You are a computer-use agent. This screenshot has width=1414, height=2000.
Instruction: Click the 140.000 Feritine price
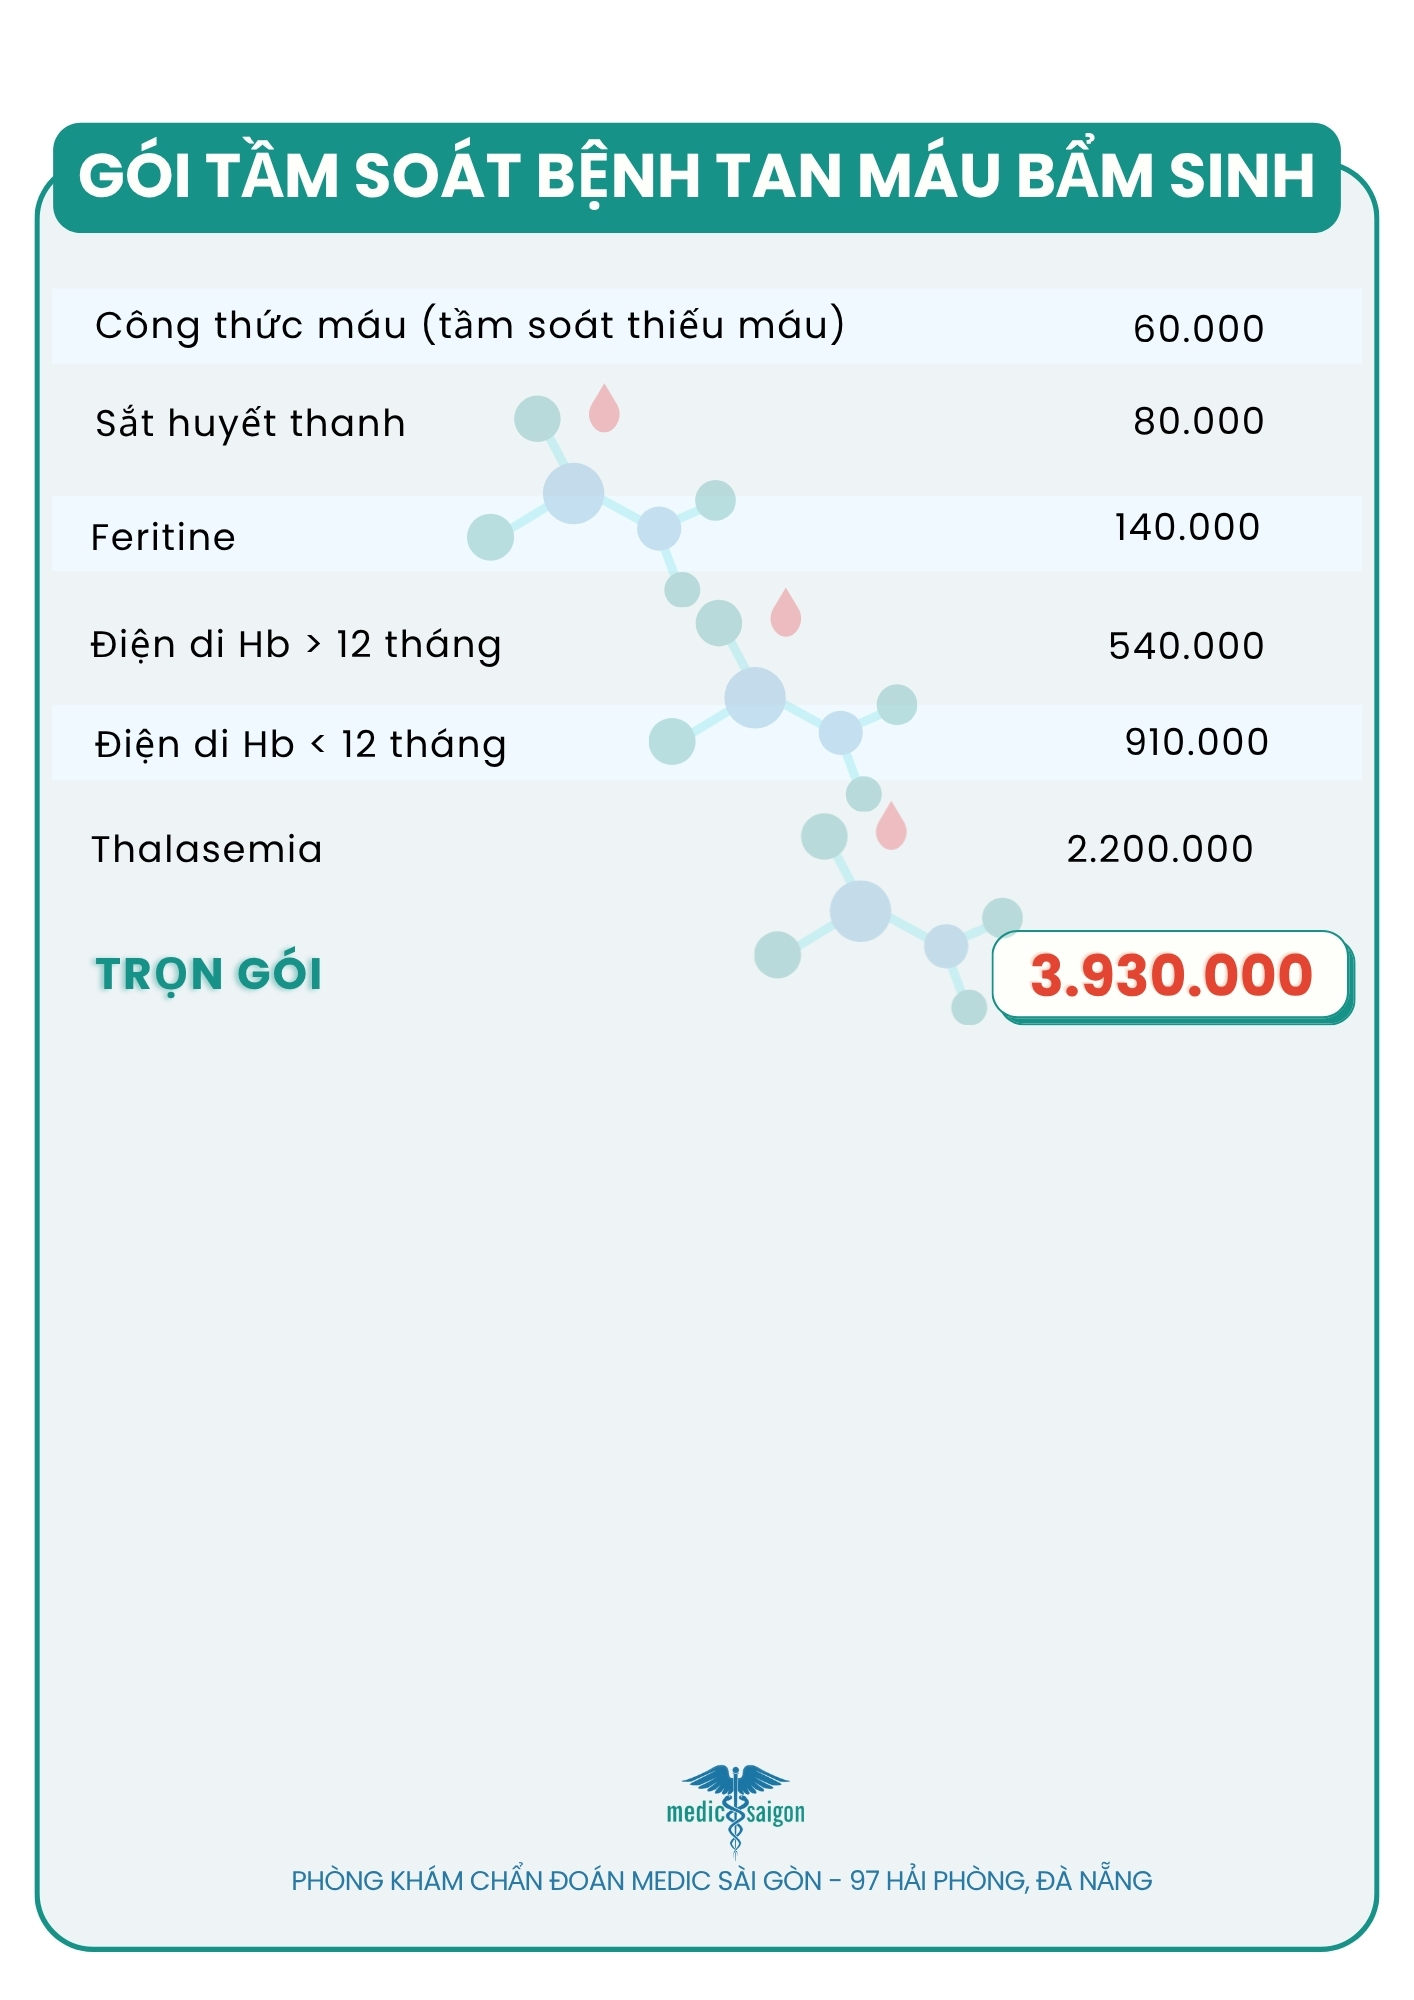(1187, 527)
